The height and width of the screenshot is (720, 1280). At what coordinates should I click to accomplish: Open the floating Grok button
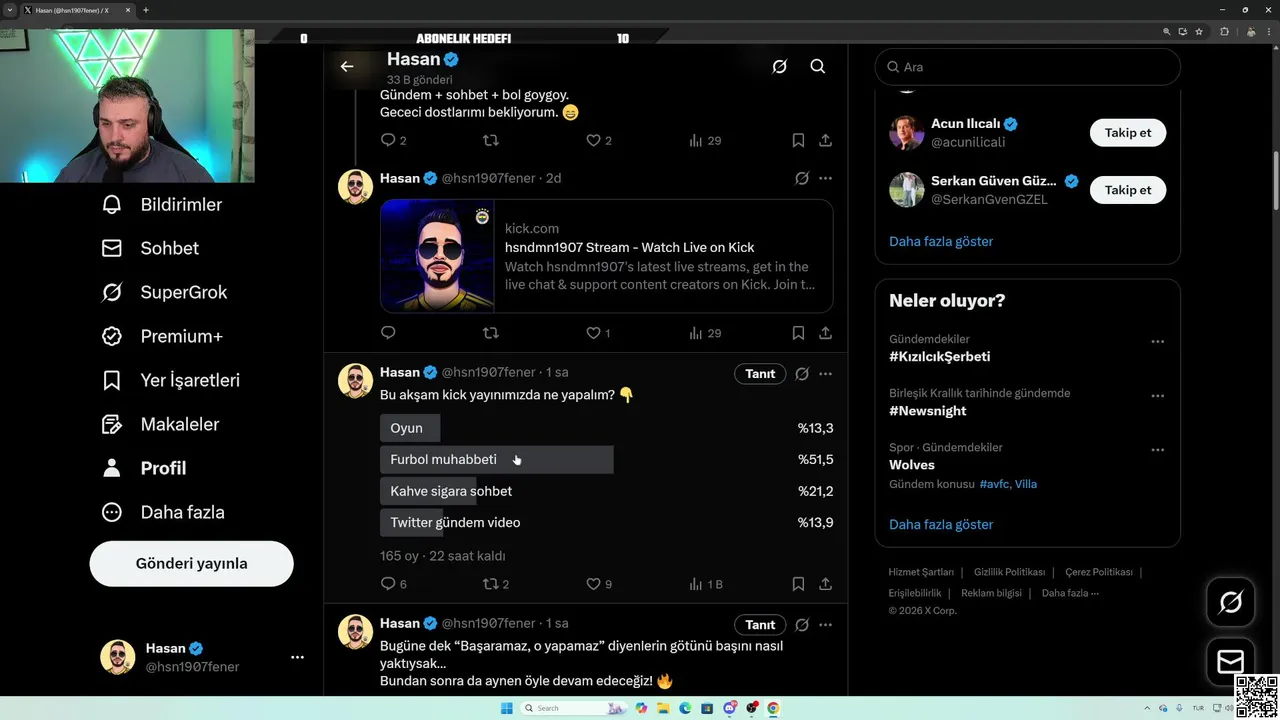(x=1231, y=602)
